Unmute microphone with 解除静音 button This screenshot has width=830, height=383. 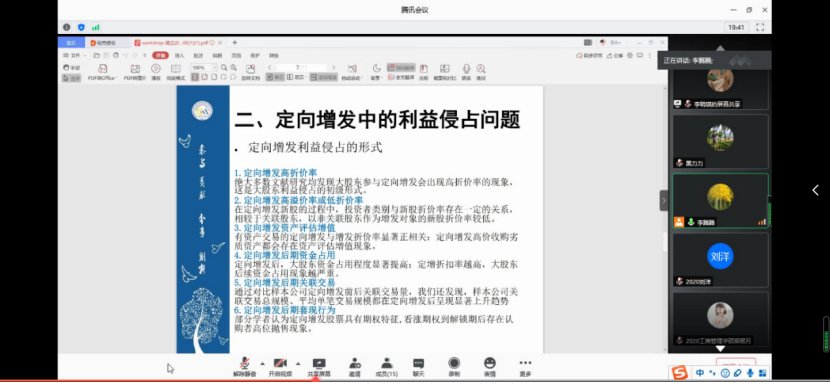[244, 367]
